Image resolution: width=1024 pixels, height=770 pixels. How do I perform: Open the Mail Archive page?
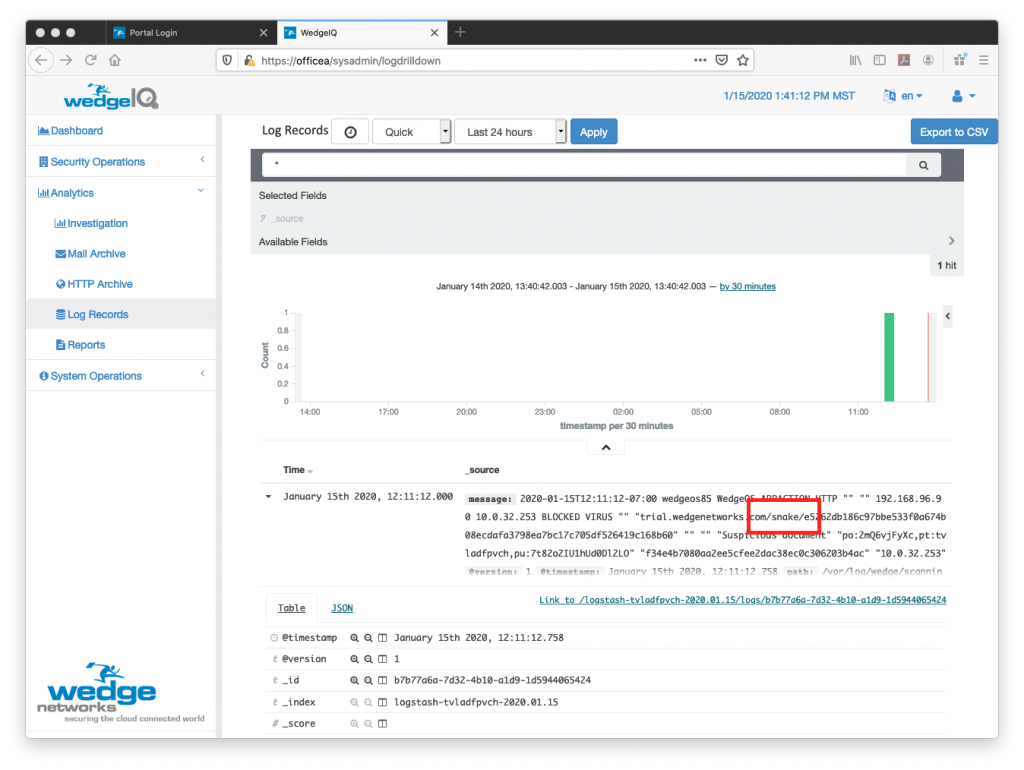click(90, 253)
